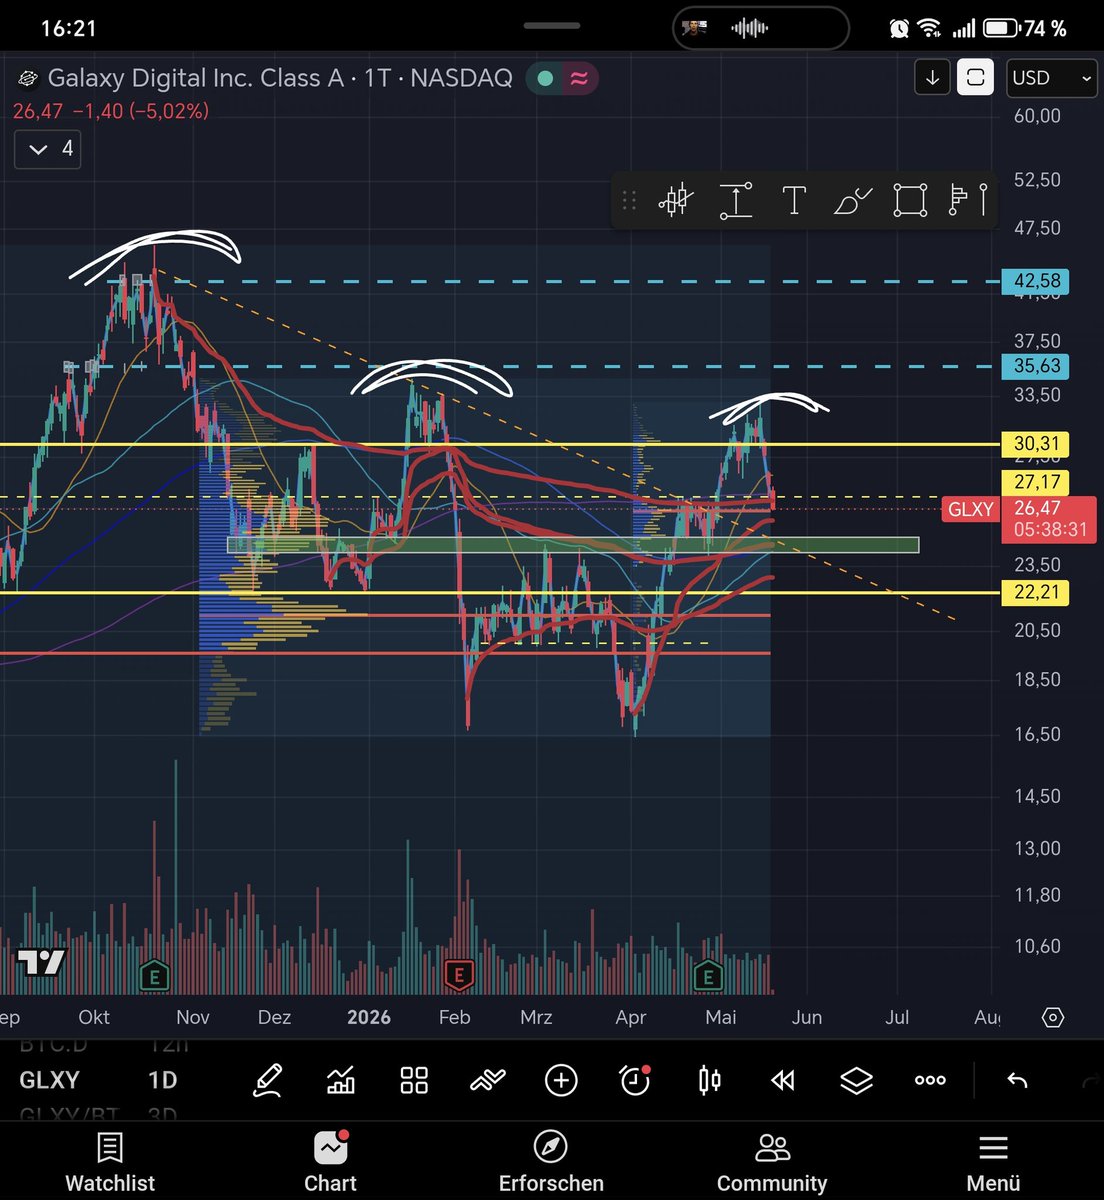Viewport: 1104px width, 1200px height.
Task: Tap the download arrow button near USD
Action: (x=932, y=78)
